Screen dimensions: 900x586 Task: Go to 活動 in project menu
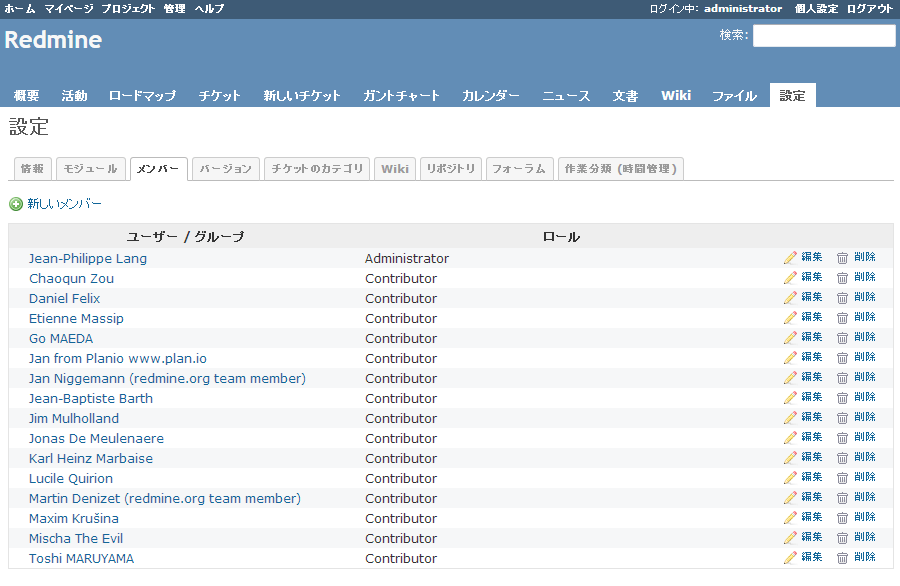click(75, 96)
